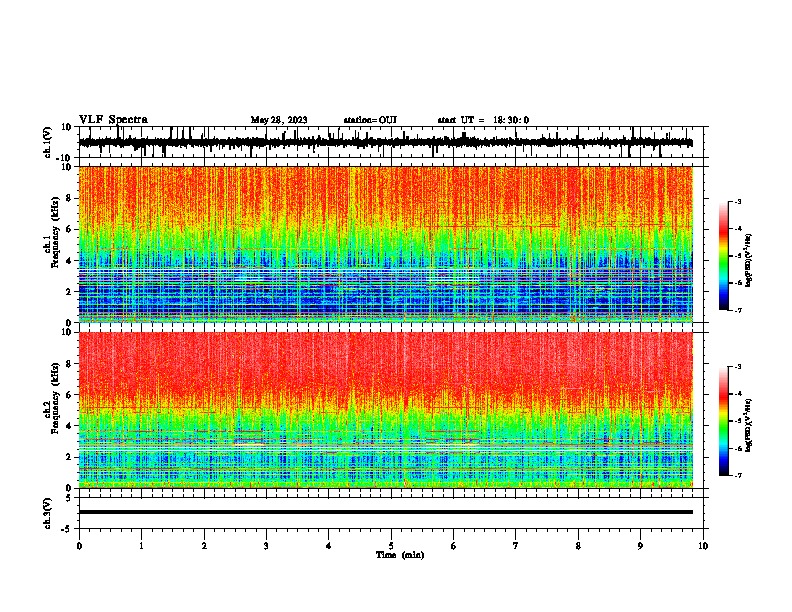Select the log(PSD) label beside ch.1 color bar
The image size is (792, 612).
(x=748, y=260)
